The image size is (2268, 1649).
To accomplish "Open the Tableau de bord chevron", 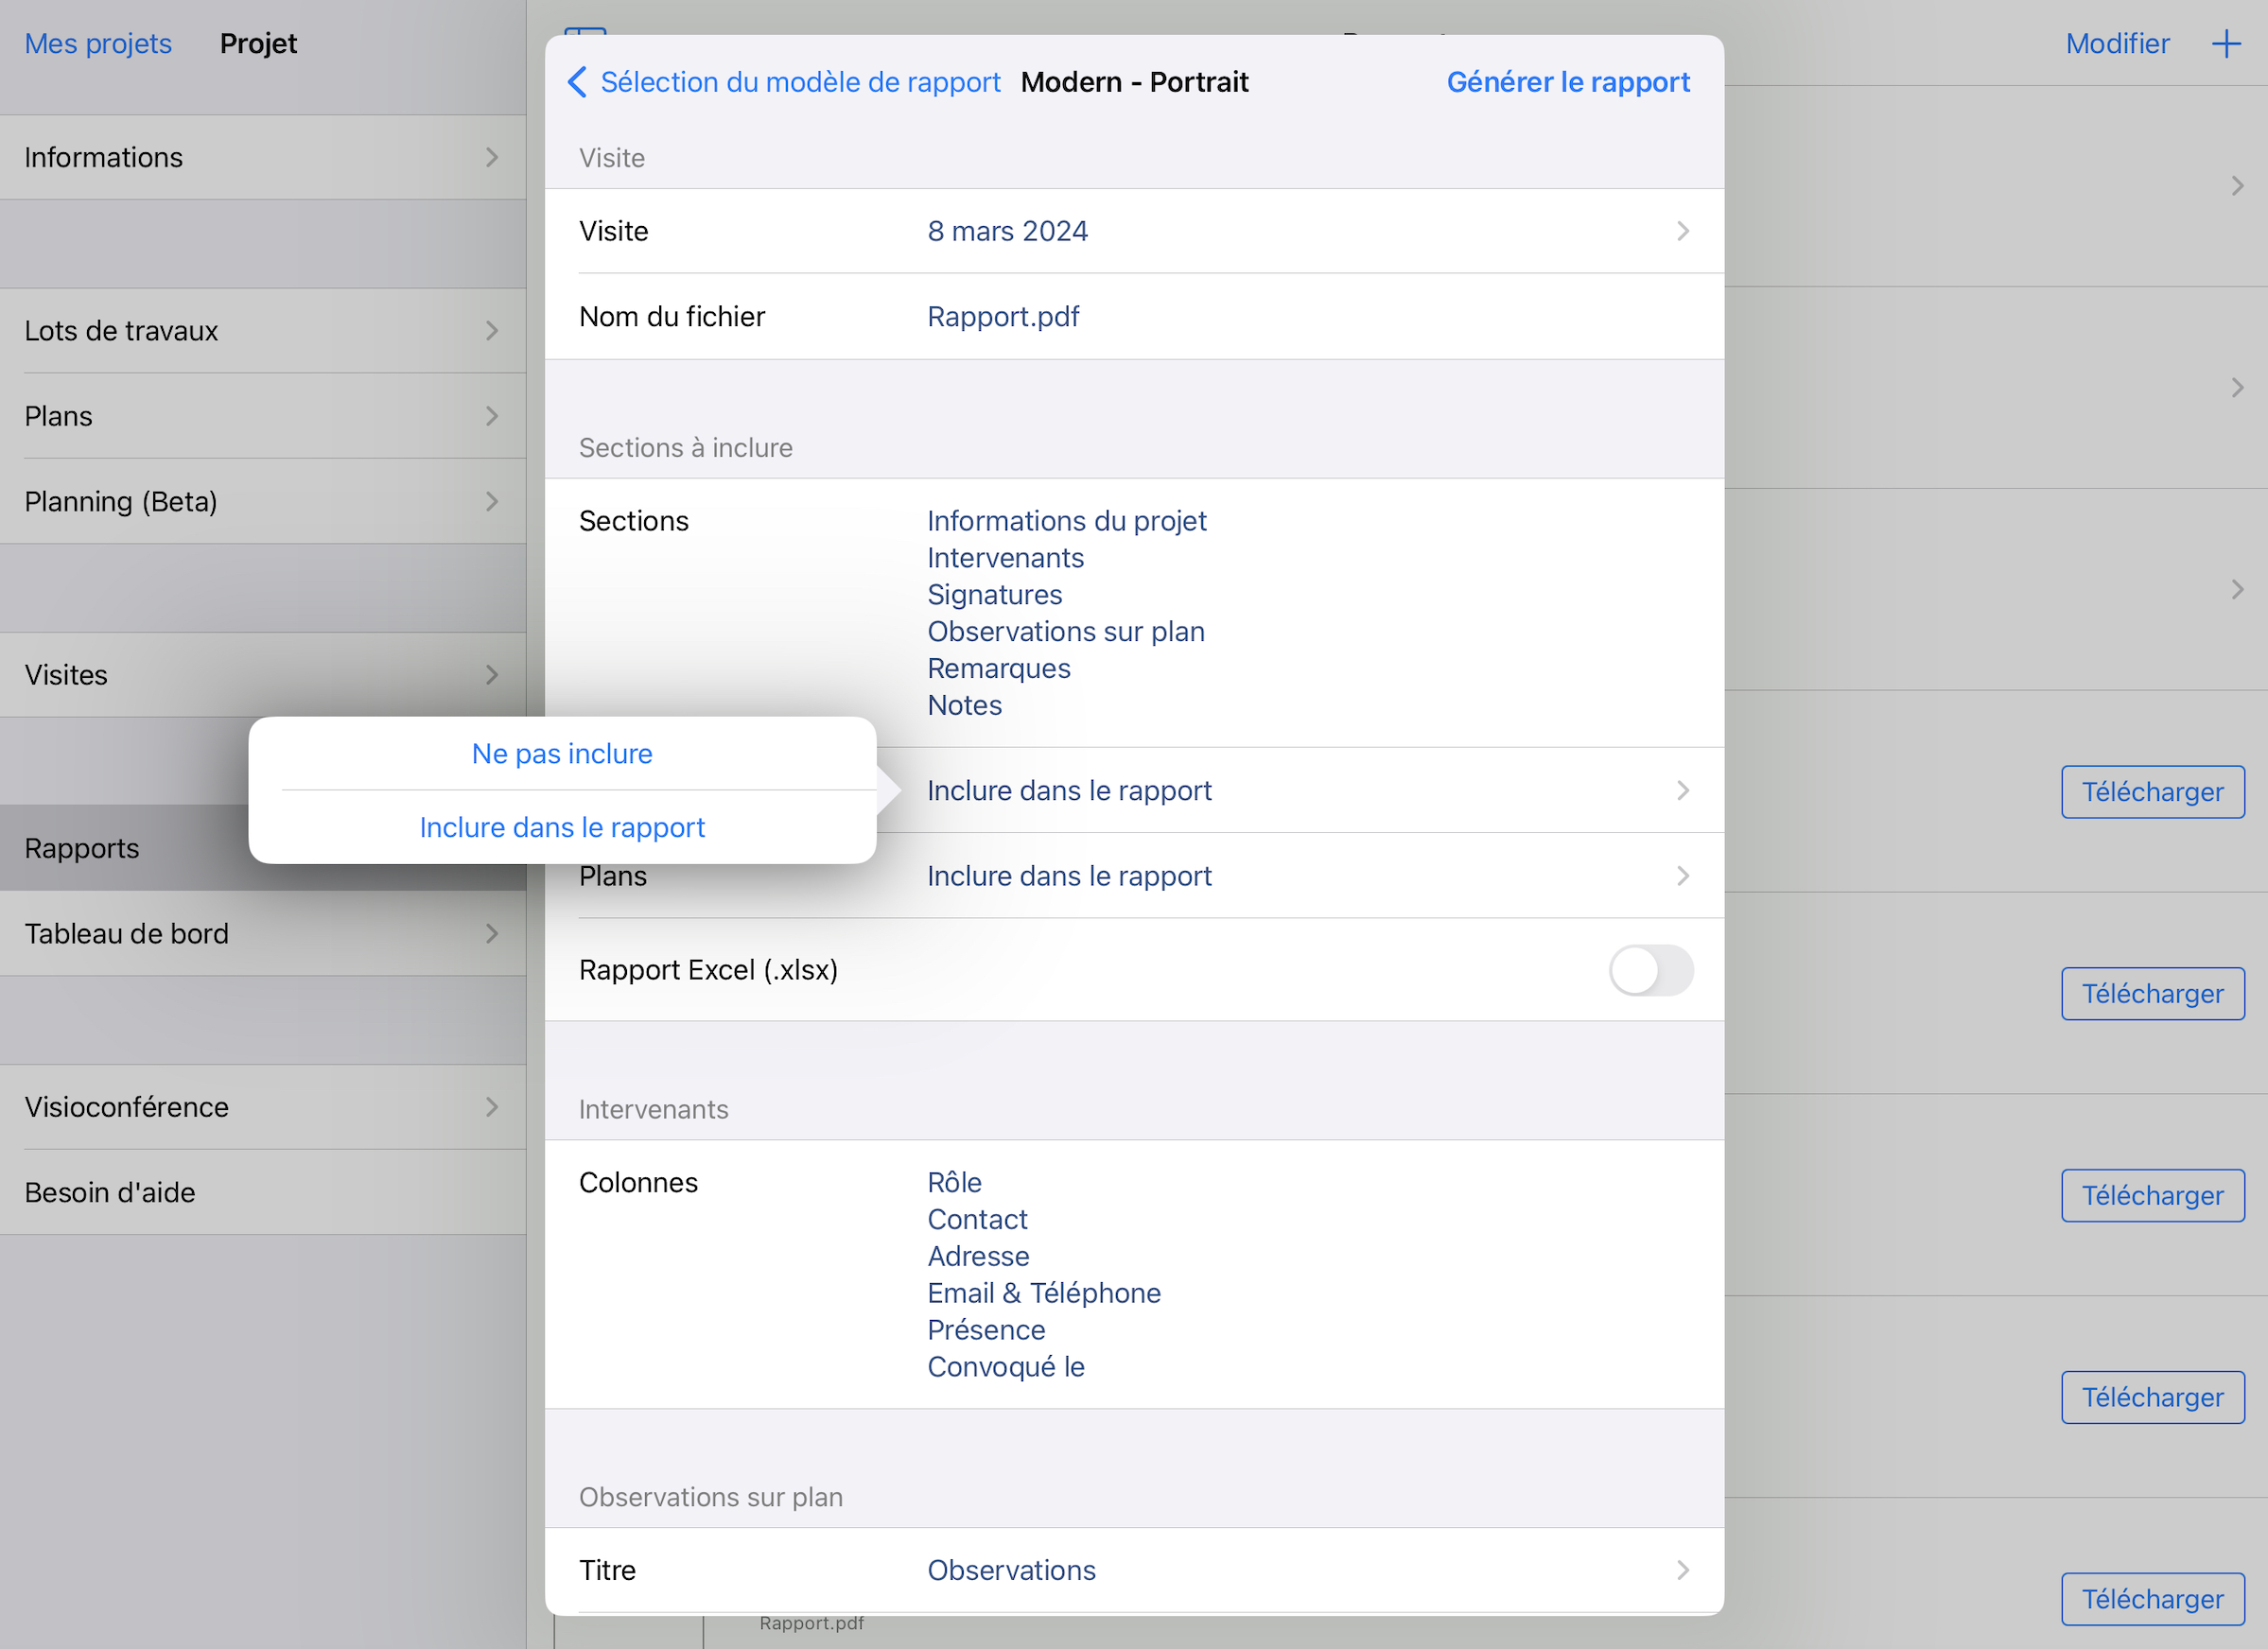I will (491, 934).
